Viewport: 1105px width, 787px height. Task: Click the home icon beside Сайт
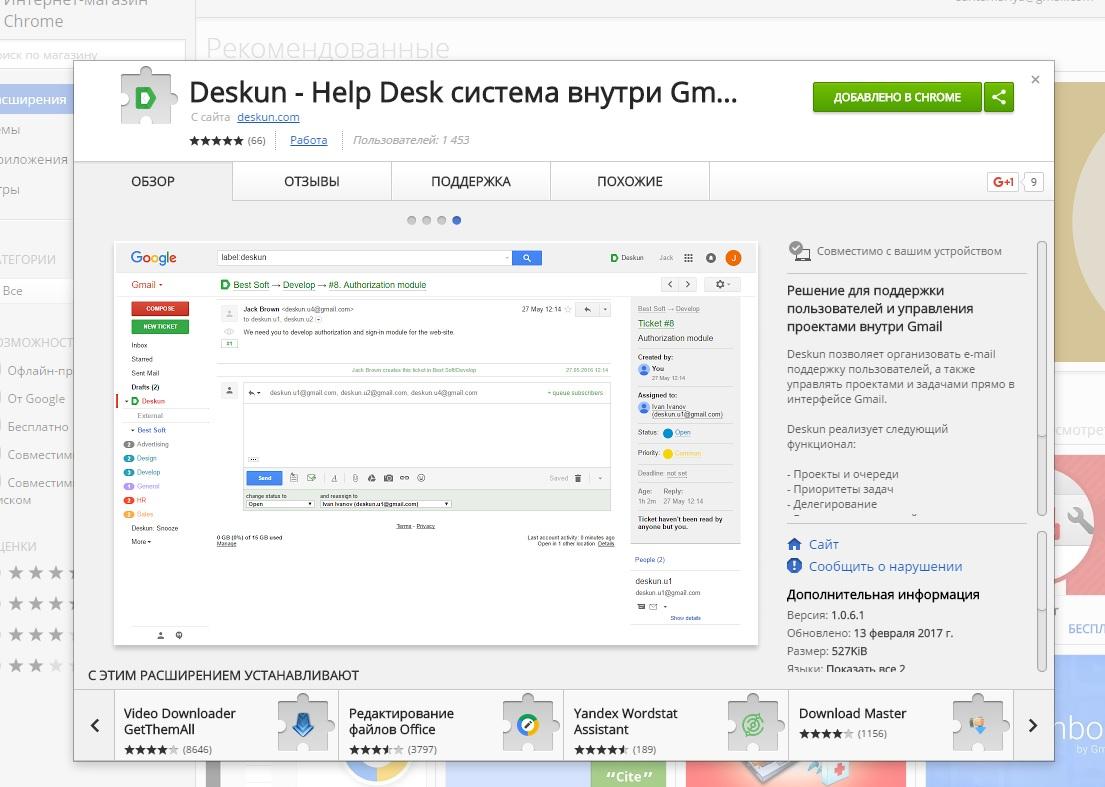(794, 544)
